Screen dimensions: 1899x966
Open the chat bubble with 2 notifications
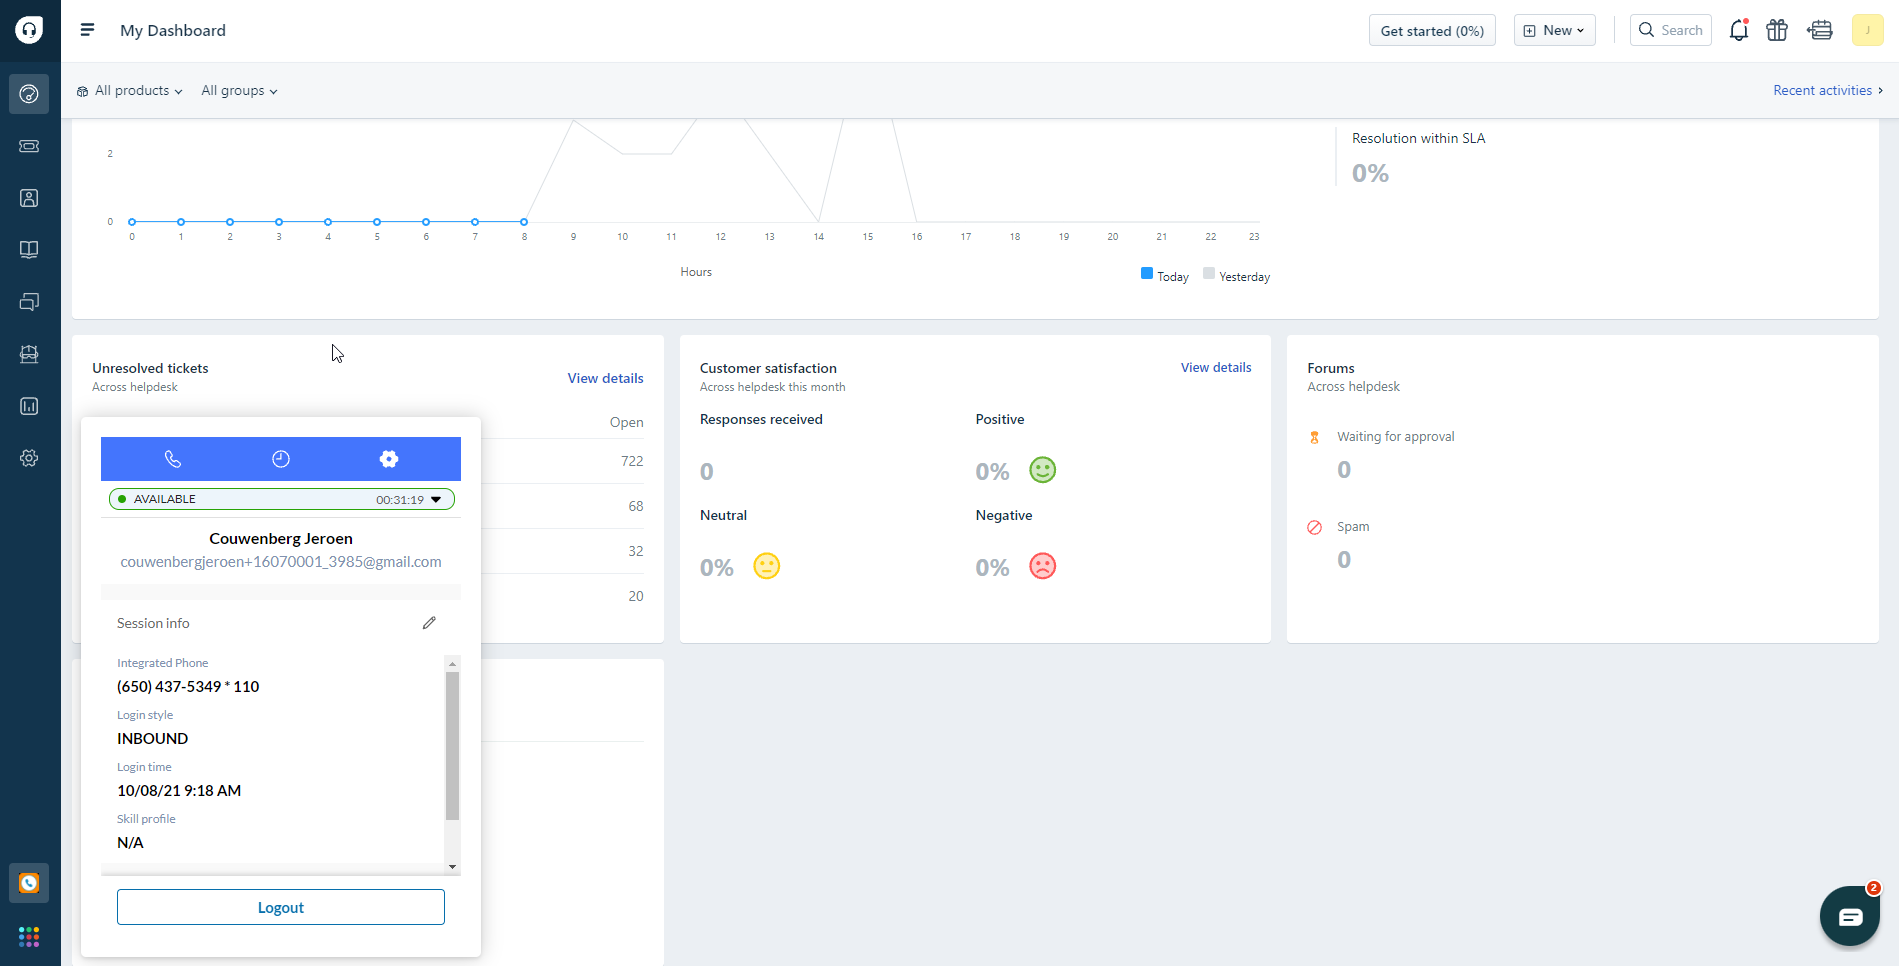pos(1850,916)
